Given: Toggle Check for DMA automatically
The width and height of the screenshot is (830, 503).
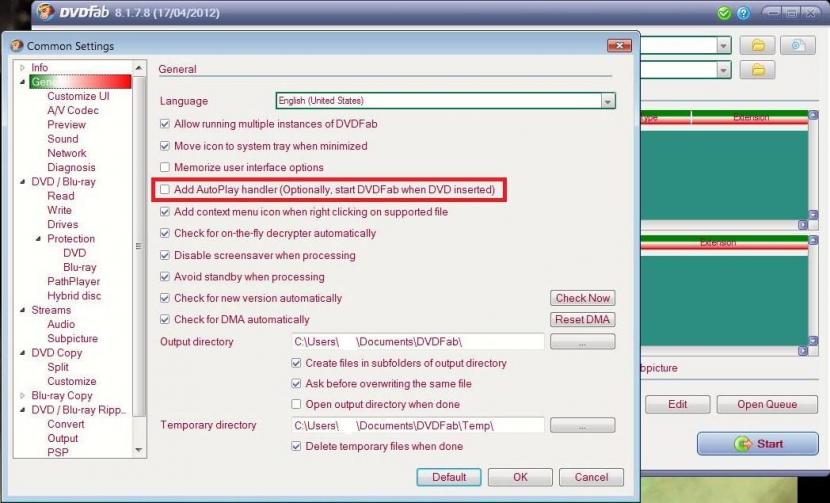Looking at the screenshot, I should 165,319.
